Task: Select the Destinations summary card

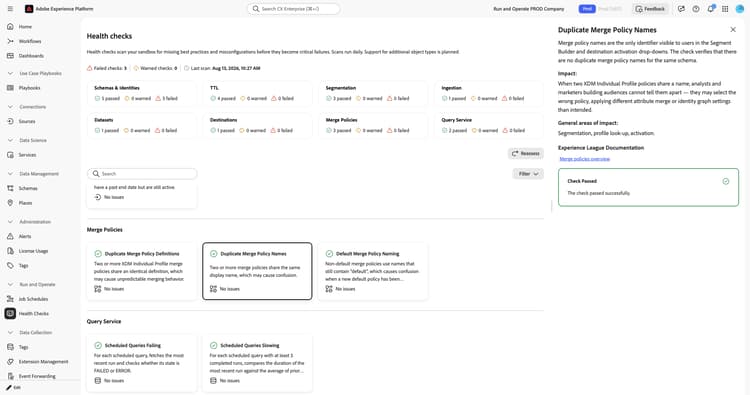Action: click(257, 125)
